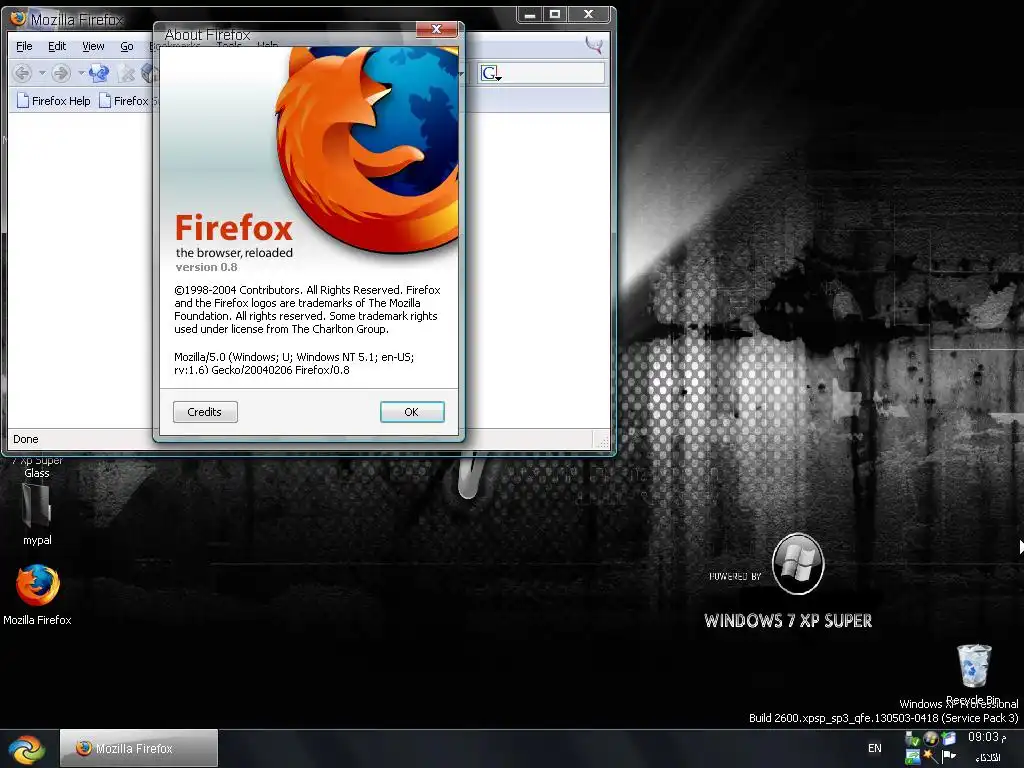Click the network connection tray icon
The width and height of the screenshot is (1024, 768).
[x=912, y=758]
